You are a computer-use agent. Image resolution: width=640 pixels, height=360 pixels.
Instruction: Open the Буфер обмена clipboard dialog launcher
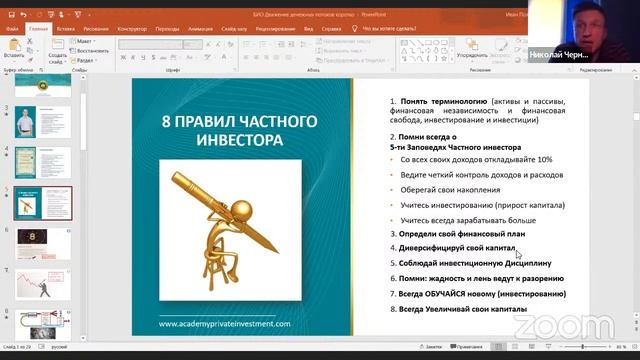pos(41,70)
